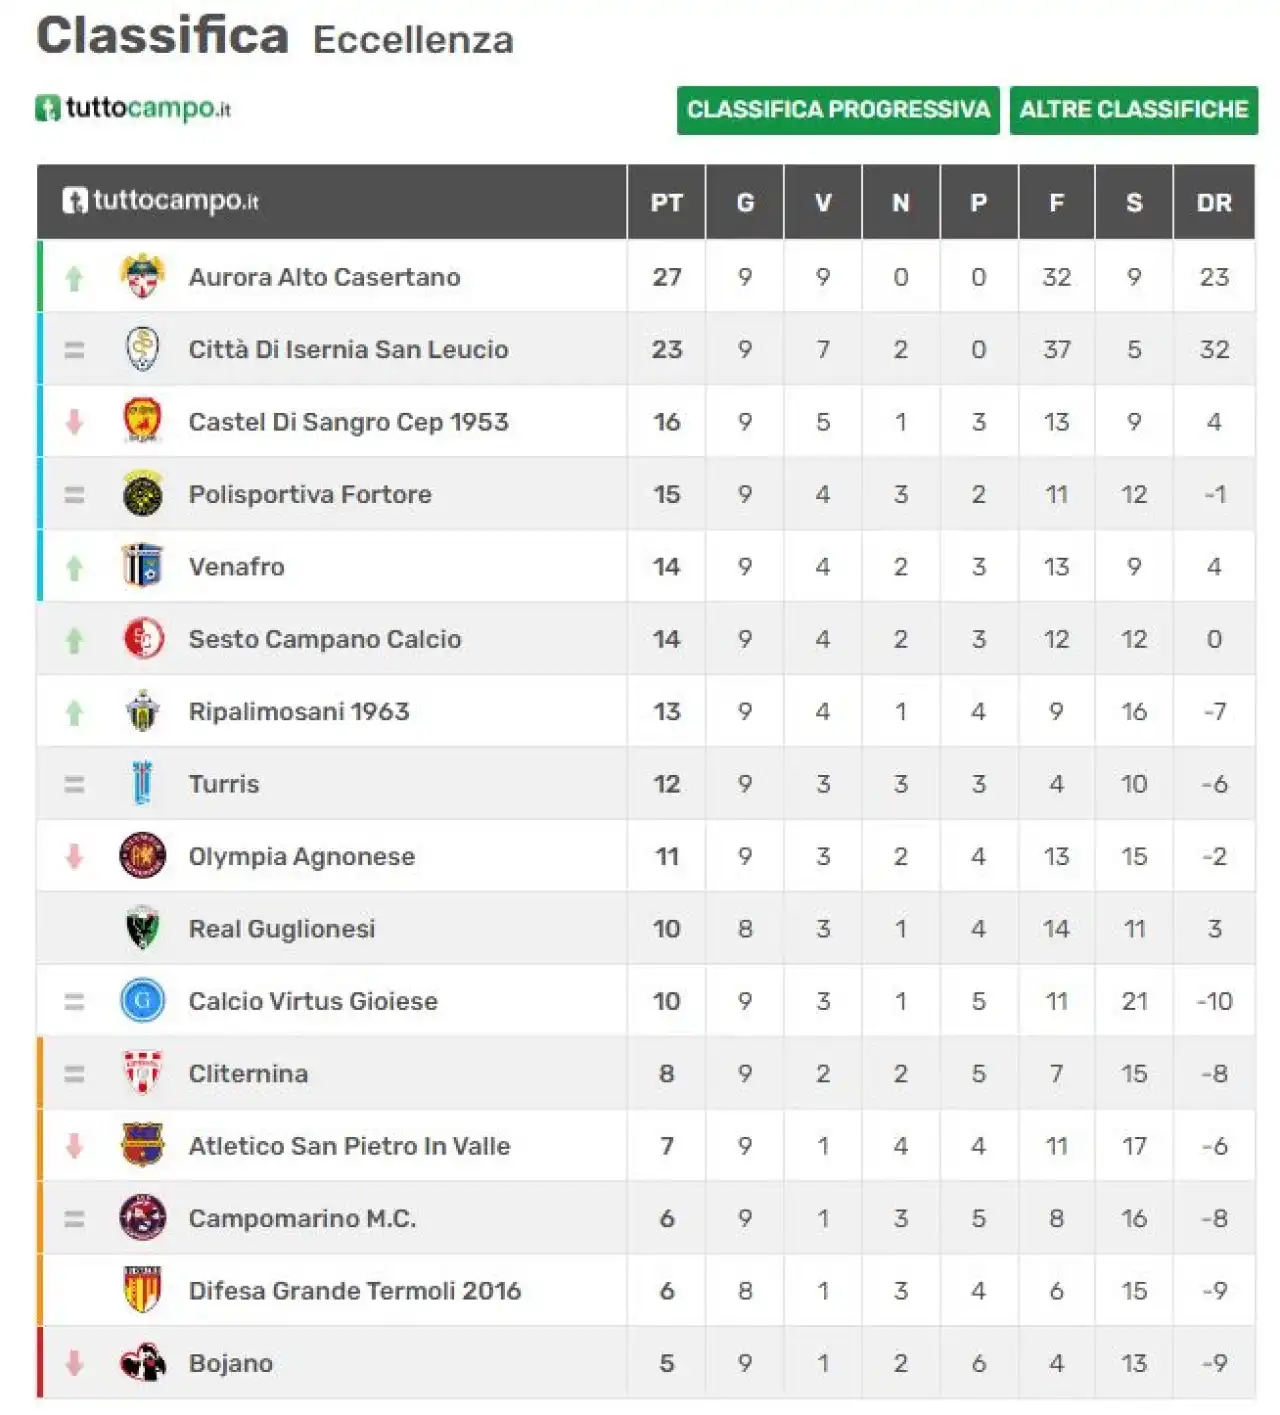Open the Ripalimosani 1963 team link
Screen dimensions: 1280x1415
pyautogui.click(x=299, y=711)
